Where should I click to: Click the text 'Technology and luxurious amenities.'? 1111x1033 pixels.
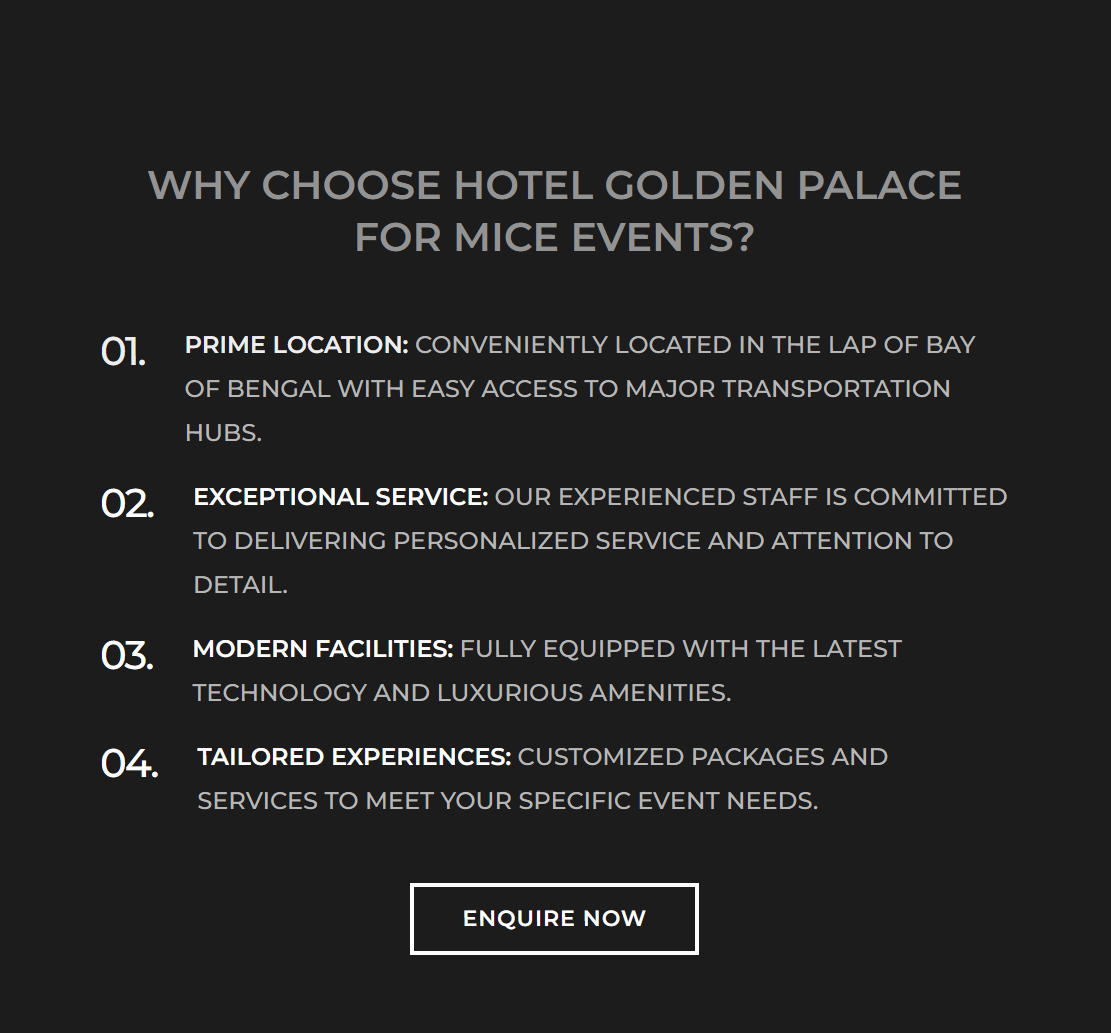[461, 693]
